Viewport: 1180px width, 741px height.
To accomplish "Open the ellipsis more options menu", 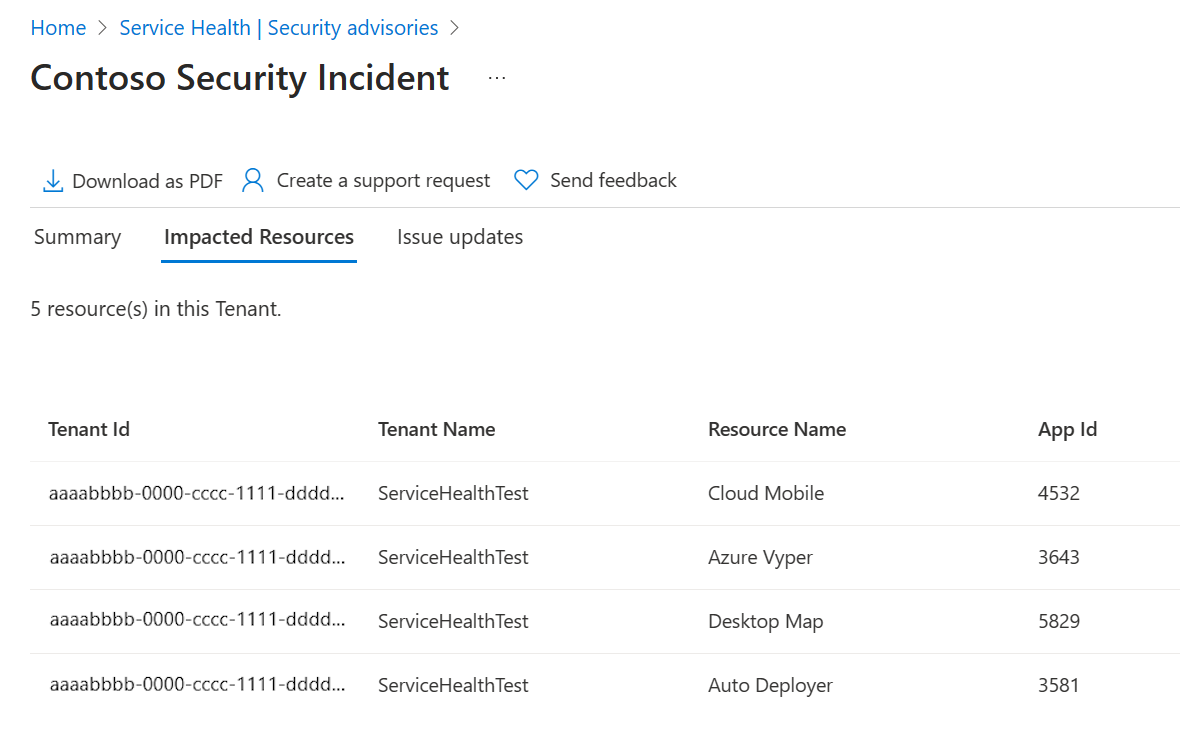I will click(x=497, y=78).
